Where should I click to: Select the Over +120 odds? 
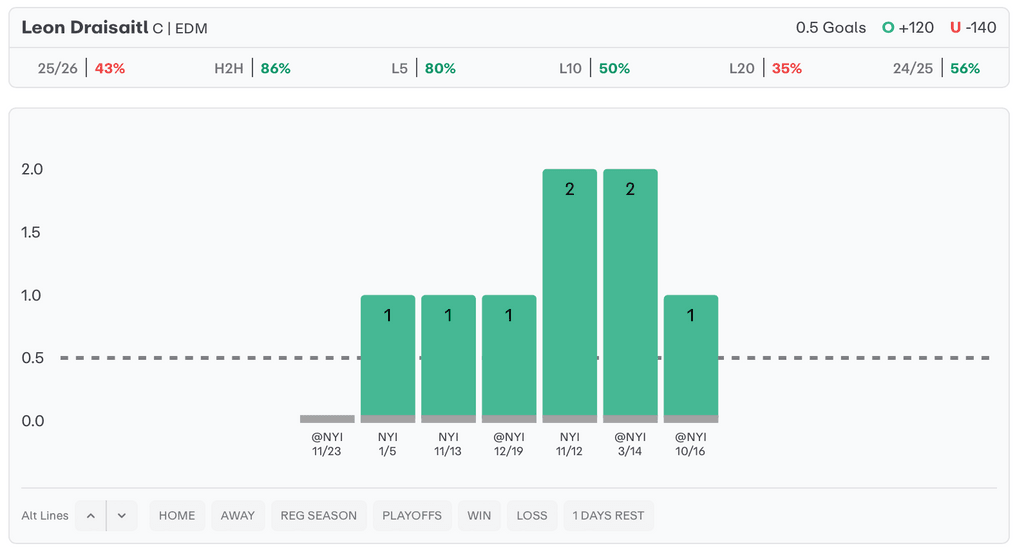(x=908, y=28)
